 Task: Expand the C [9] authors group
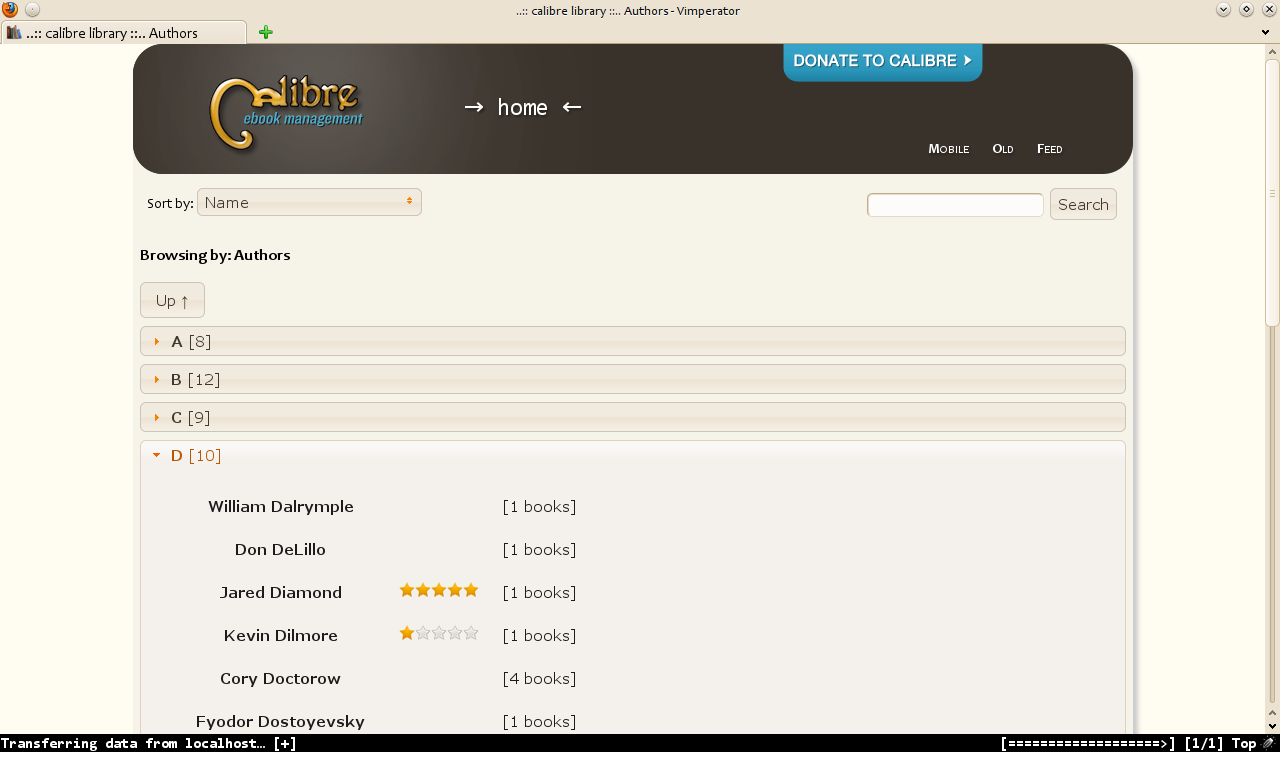tap(633, 417)
